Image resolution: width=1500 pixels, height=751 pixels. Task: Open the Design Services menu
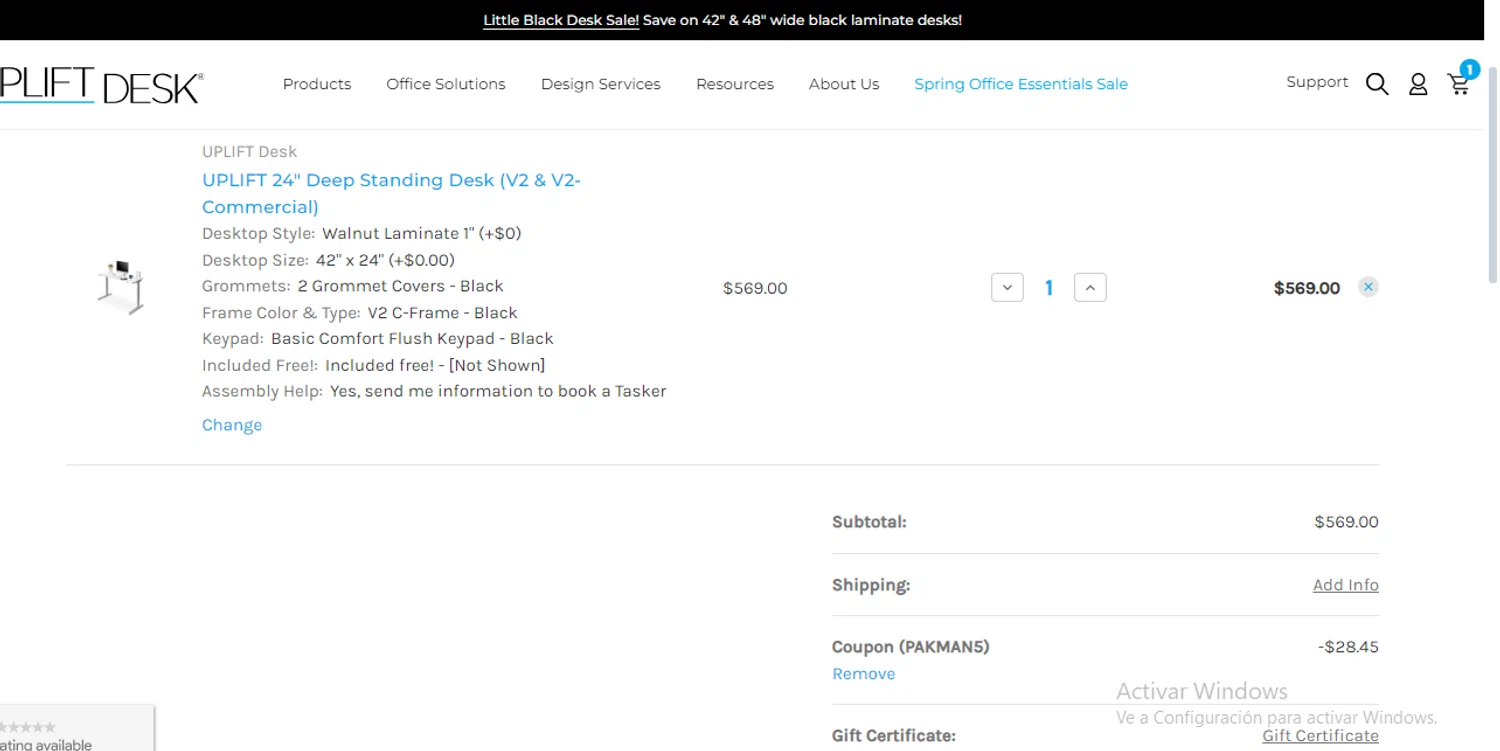601,84
